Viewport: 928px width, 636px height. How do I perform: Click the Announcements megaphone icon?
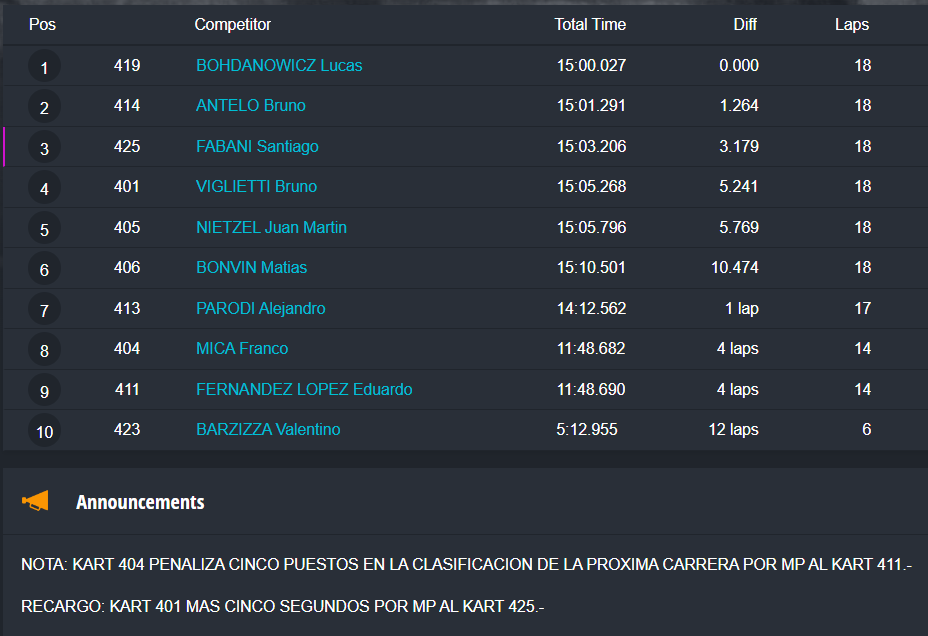click(35, 501)
